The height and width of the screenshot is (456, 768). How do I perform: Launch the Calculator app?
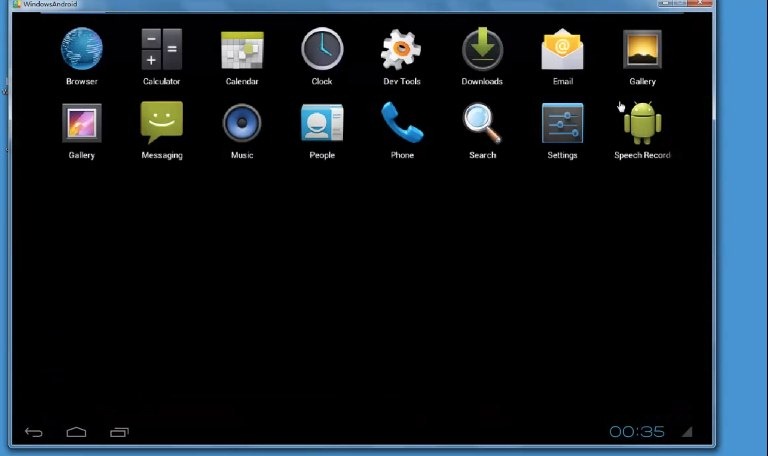tap(162, 49)
